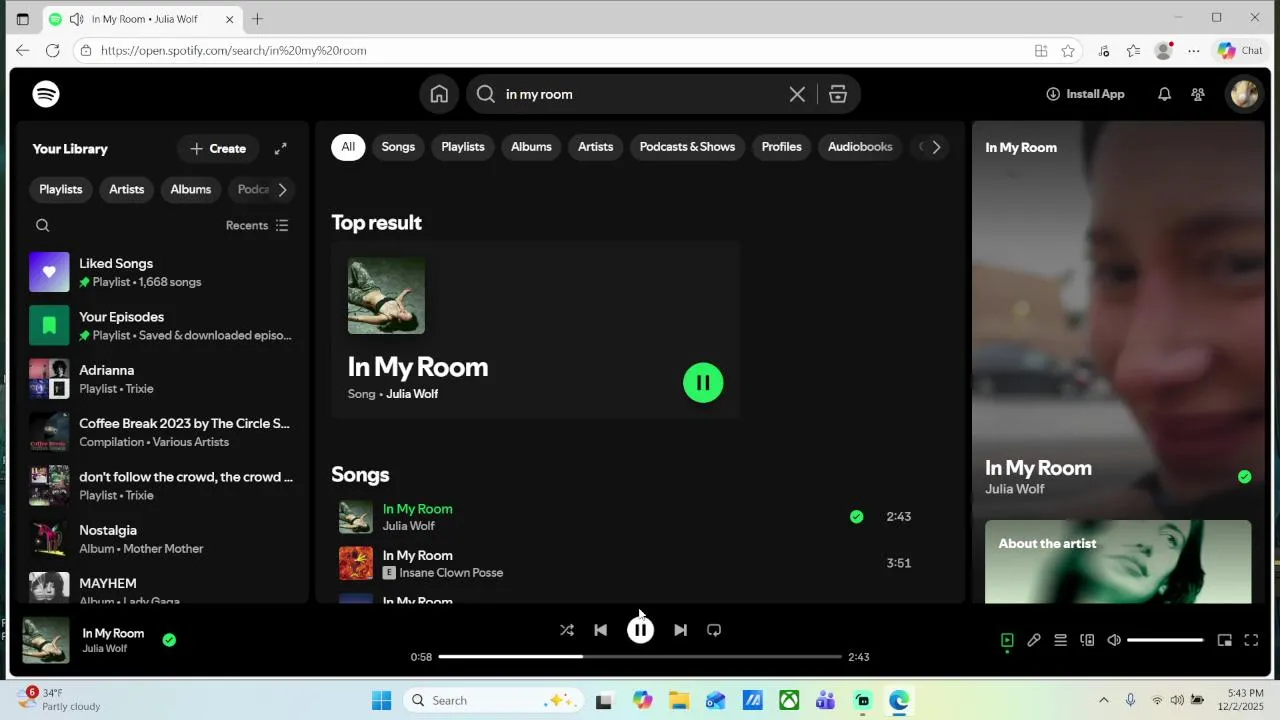Open Spotify home via logo

coord(46,94)
